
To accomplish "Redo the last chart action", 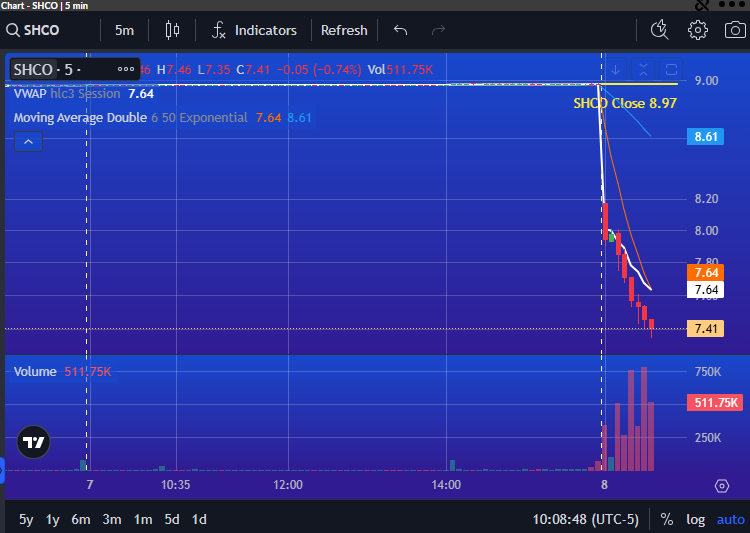I will pos(438,30).
